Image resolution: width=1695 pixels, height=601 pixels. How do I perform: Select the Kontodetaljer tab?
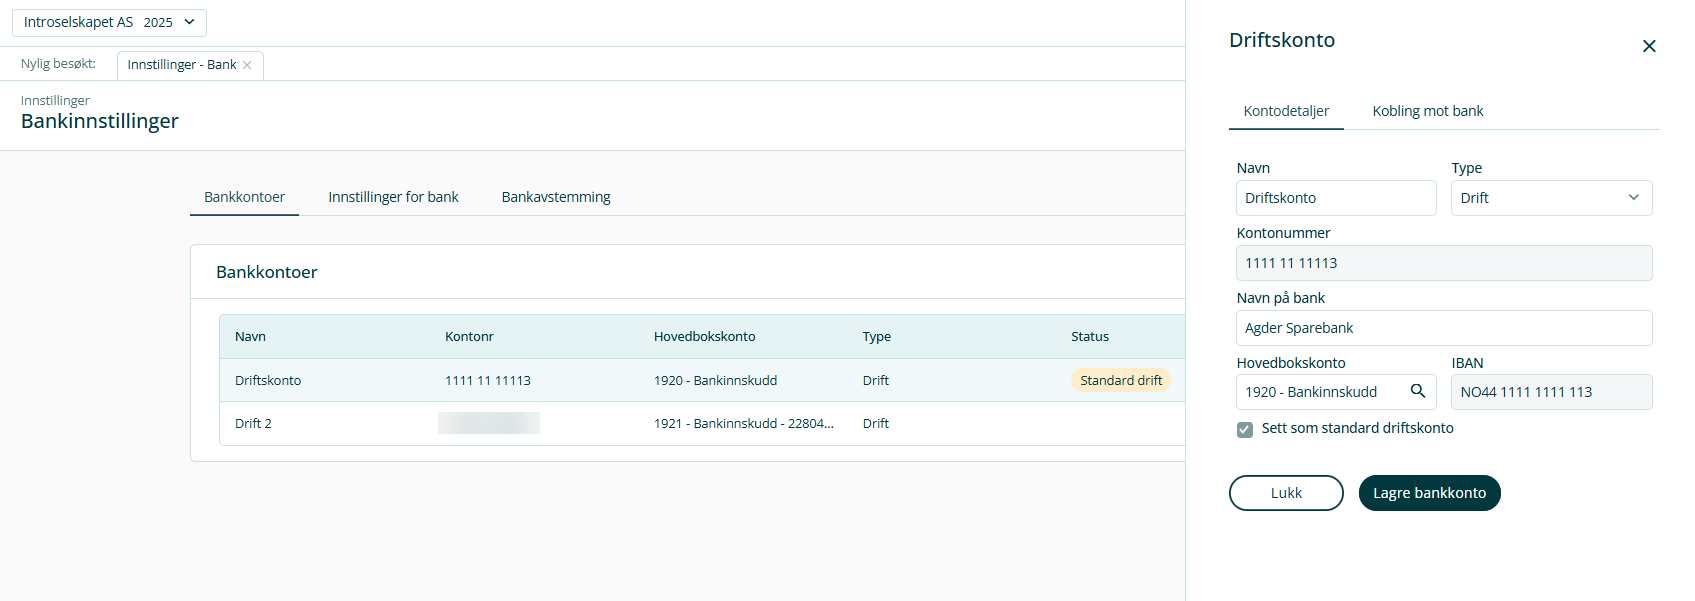coord(1286,111)
